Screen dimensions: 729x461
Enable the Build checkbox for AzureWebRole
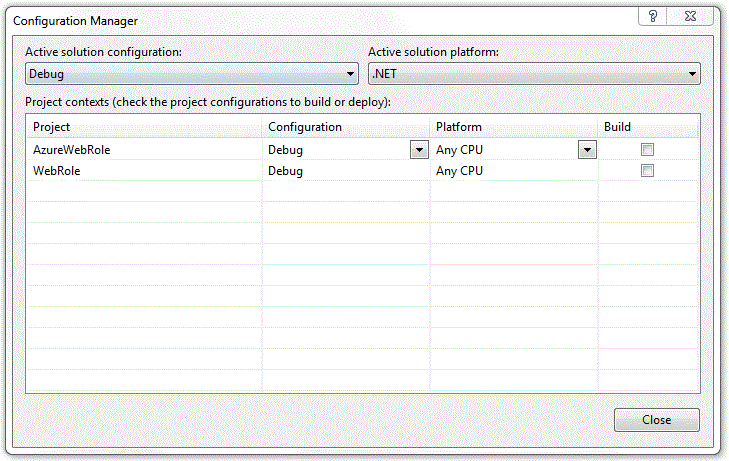click(648, 150)
